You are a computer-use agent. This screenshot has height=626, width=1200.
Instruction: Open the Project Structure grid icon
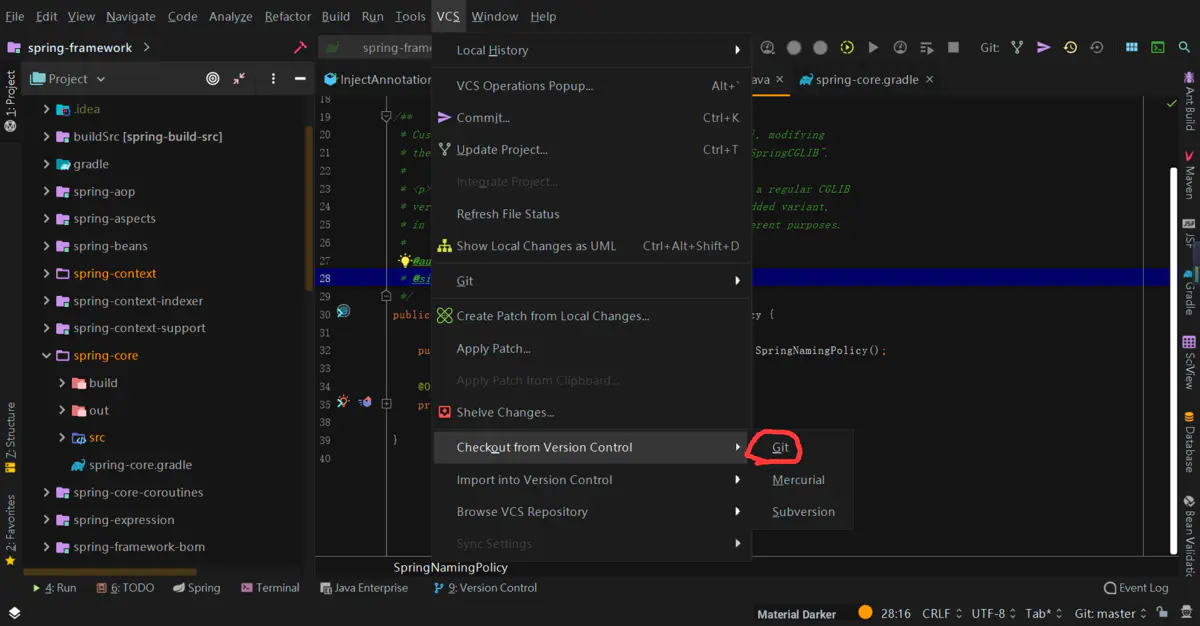(1131, 47)
